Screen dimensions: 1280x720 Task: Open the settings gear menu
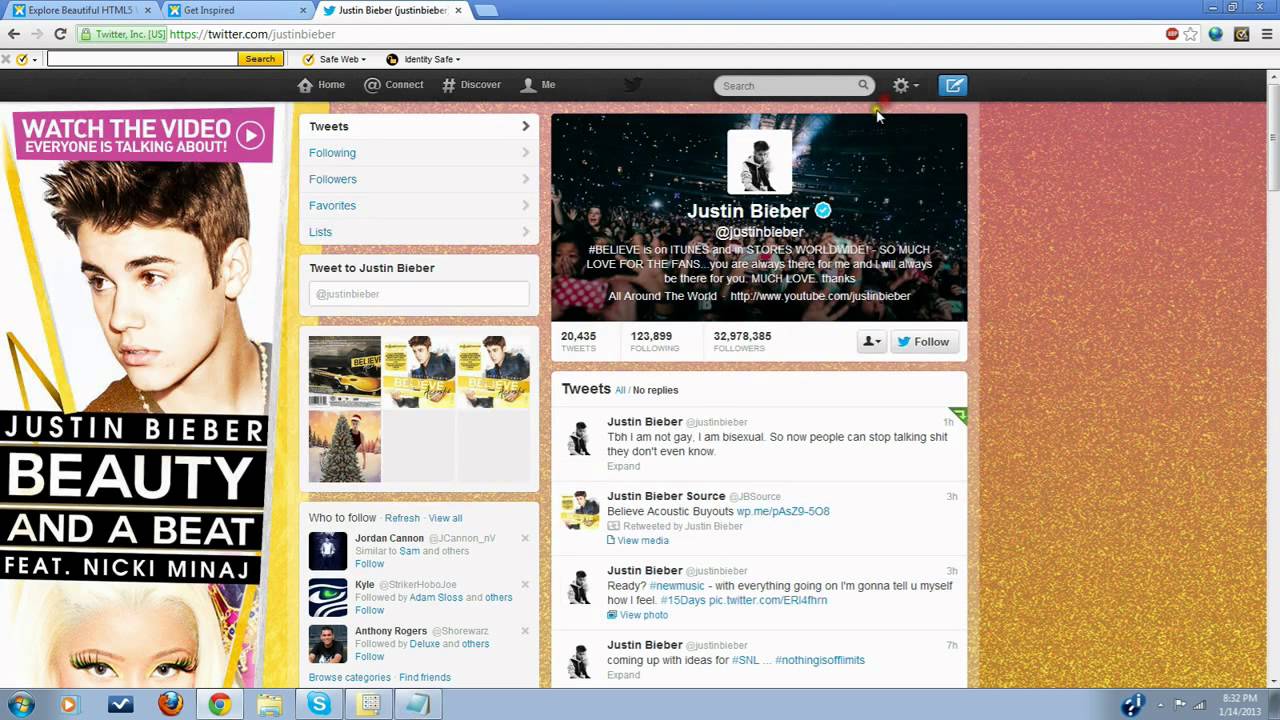(905, 85)
